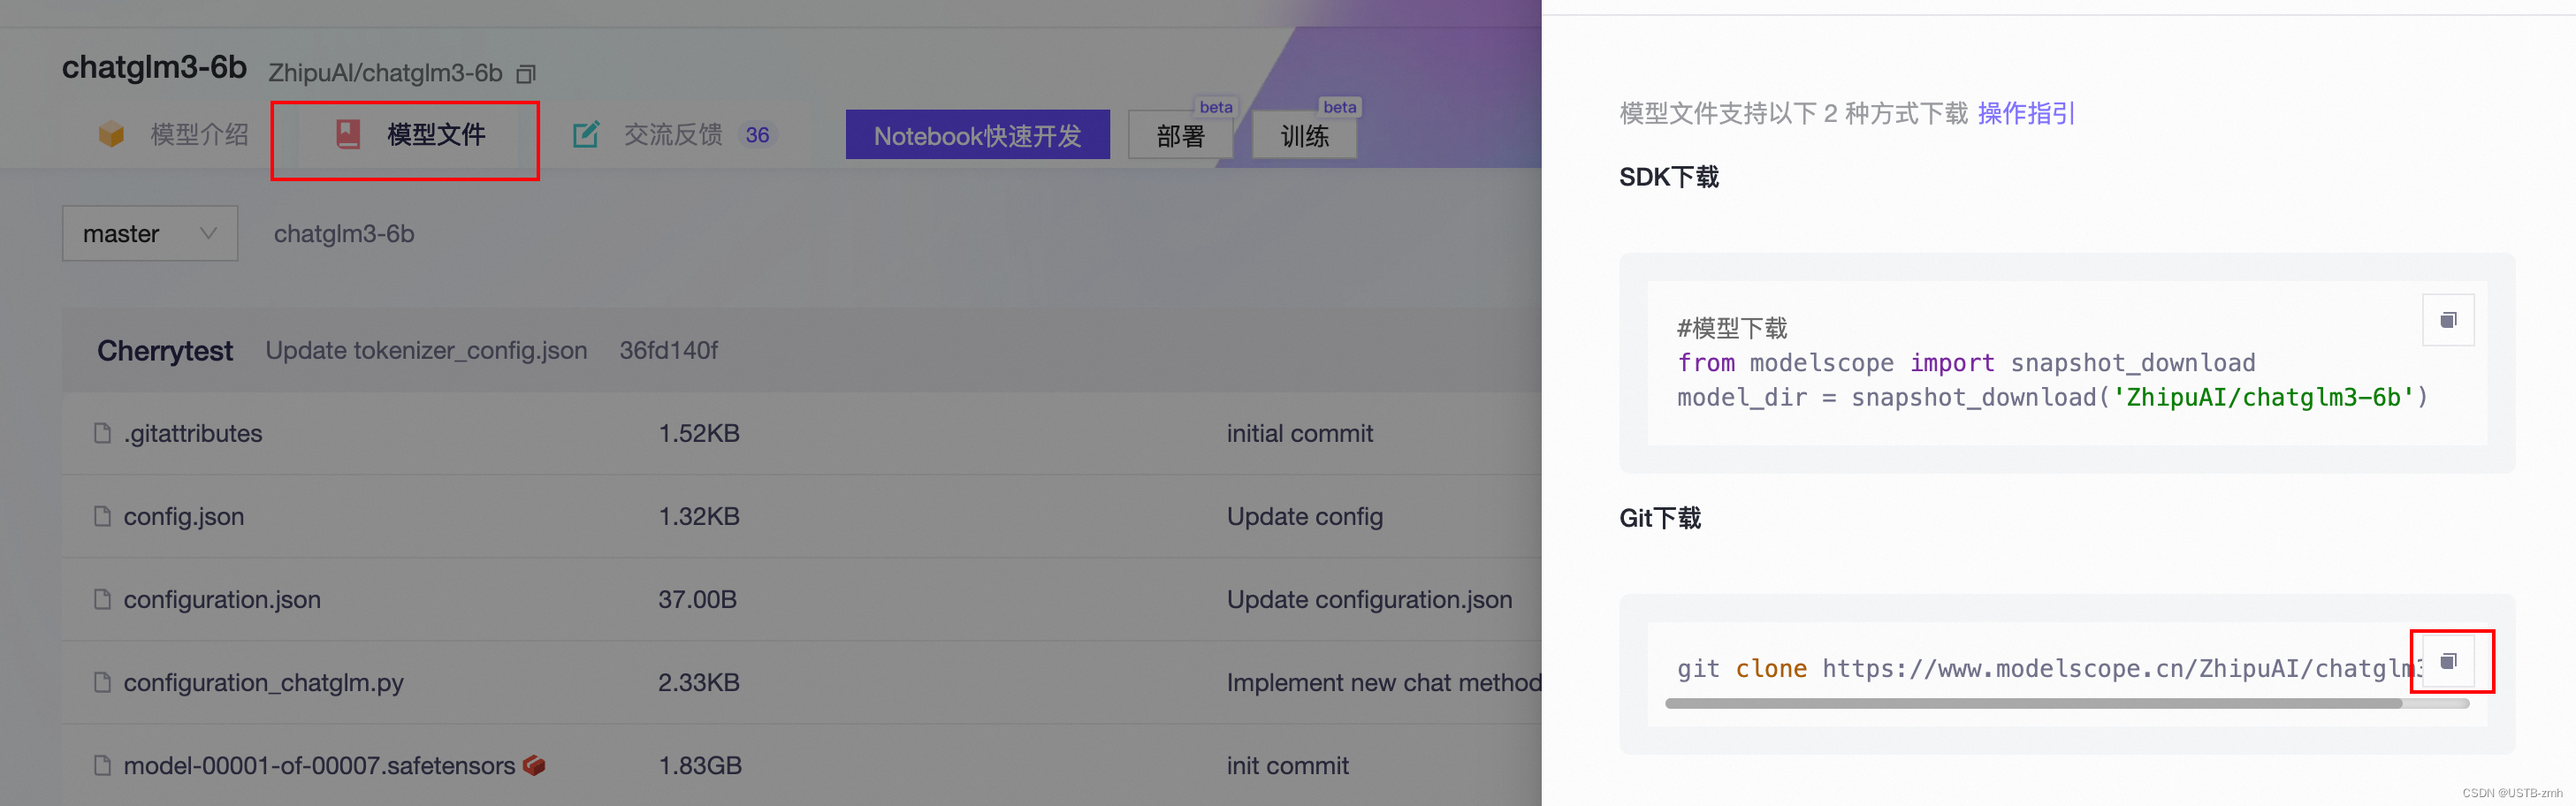This screenshot has width=2576, height=806.
Task: Click the chatglm3-6b breadcrumb path
Action: 344,234
